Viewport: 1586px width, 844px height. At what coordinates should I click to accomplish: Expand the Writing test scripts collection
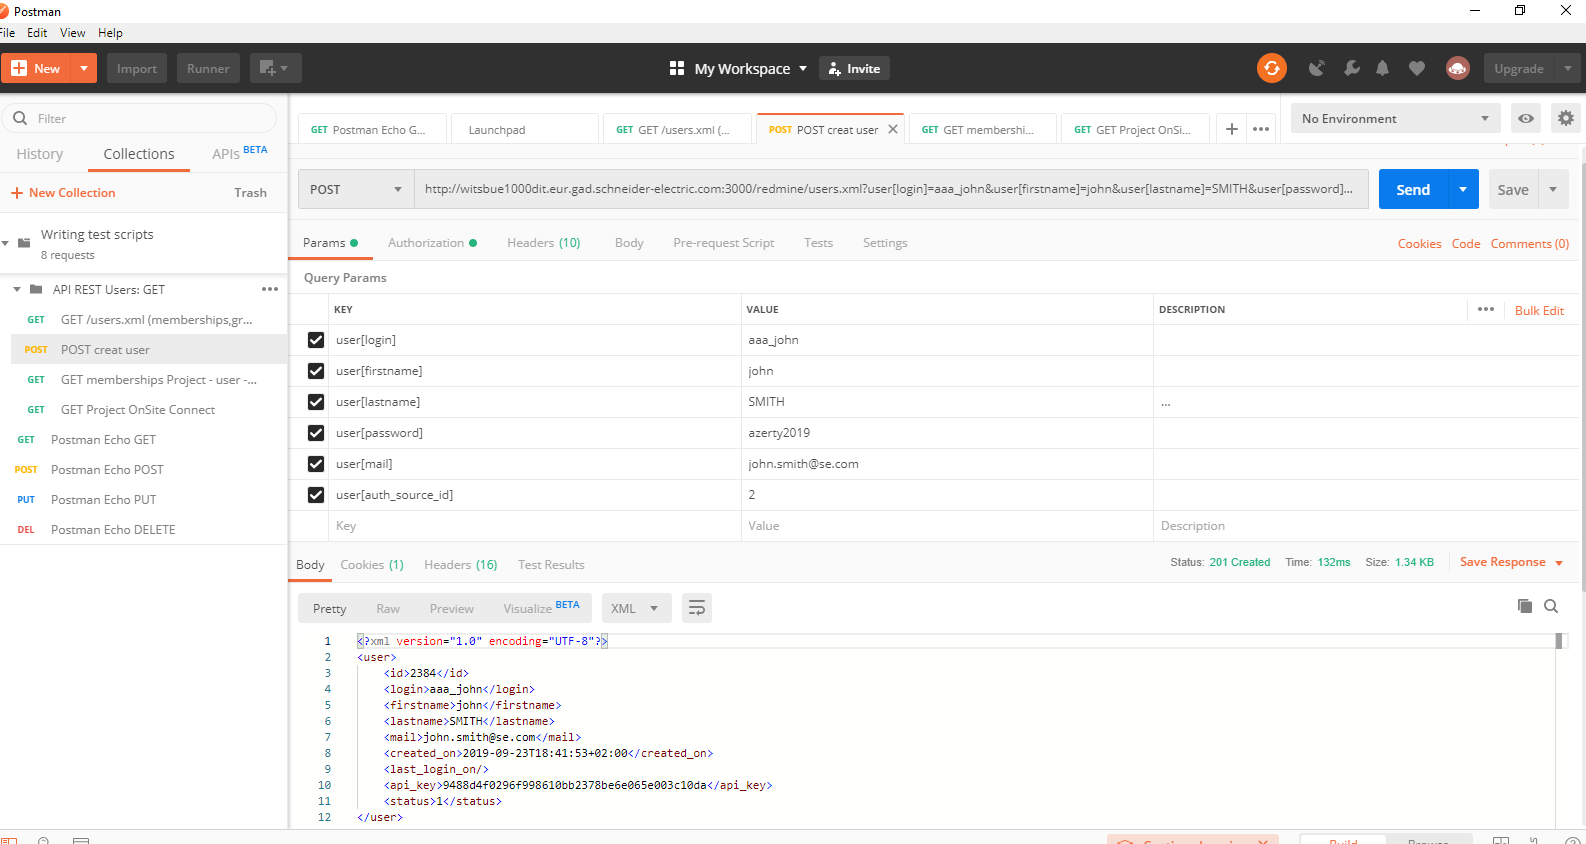click(6, 243)
